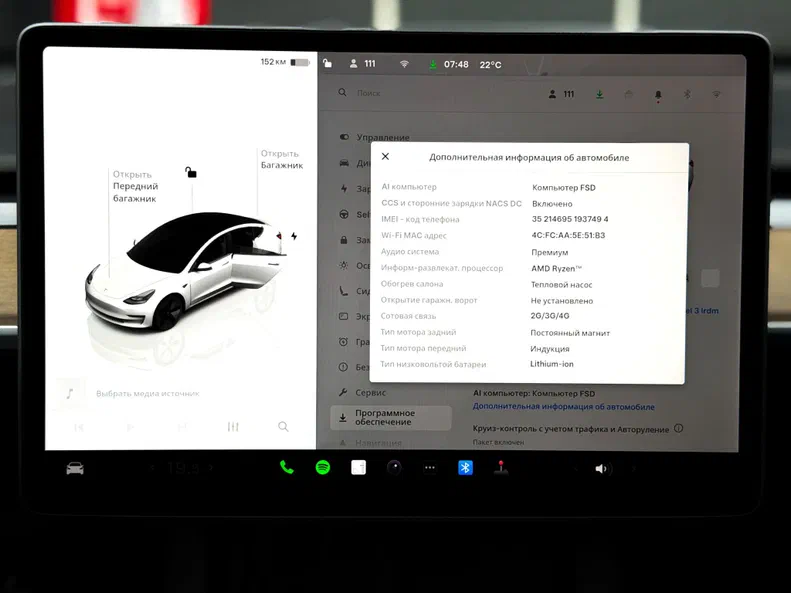Select AMD Ryzen processor value
The width and height of the screenshot is (791, 593).
tap(556, 268)
